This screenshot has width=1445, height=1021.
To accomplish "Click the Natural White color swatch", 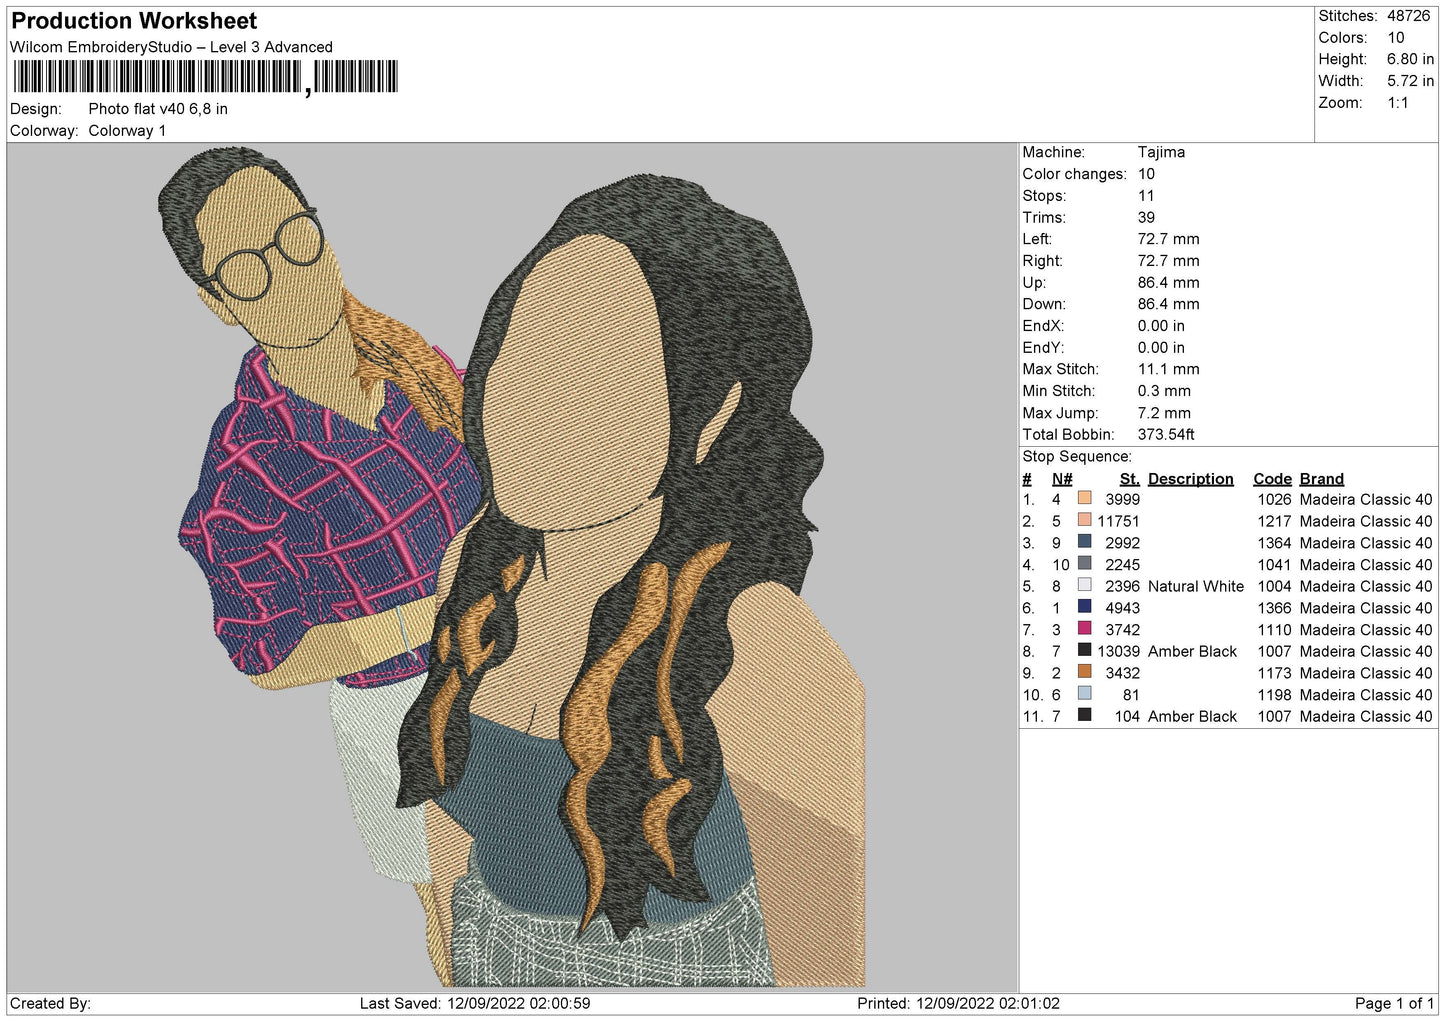I will (x=1084, y=585).
